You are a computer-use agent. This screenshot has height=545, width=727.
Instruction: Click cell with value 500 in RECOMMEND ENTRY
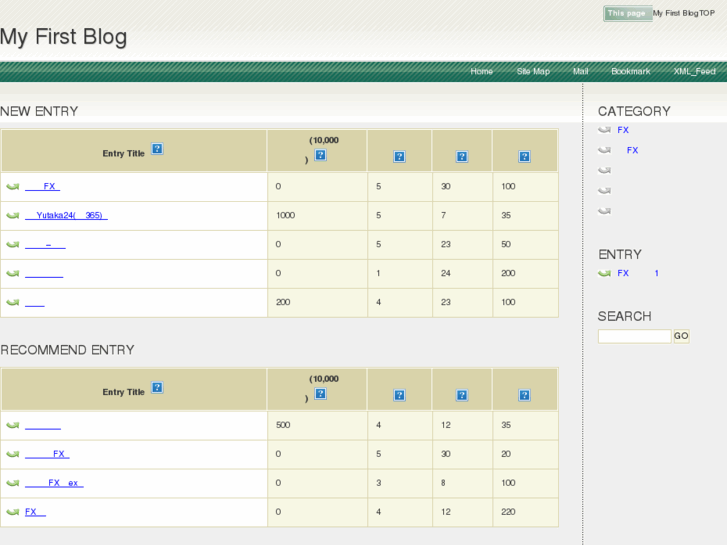coord(318,425)
